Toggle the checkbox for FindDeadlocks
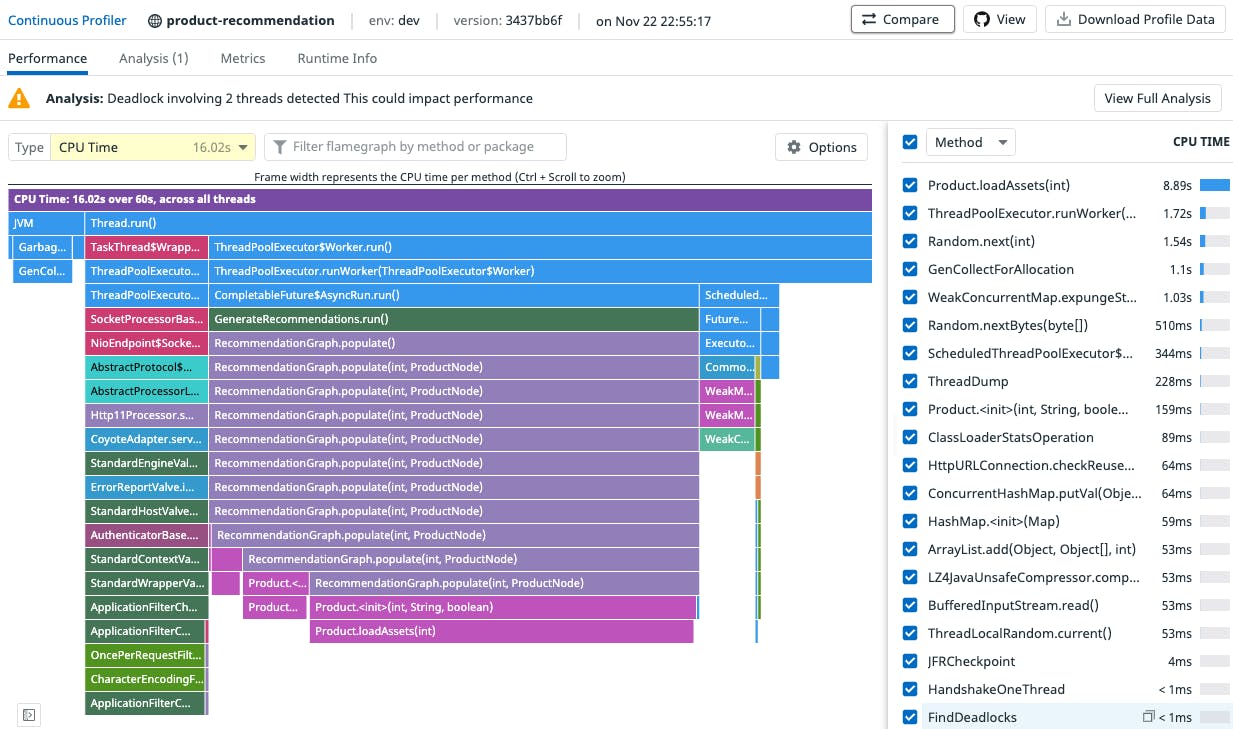This screenshot has width=1233, height=729. [x=910, y=717]
